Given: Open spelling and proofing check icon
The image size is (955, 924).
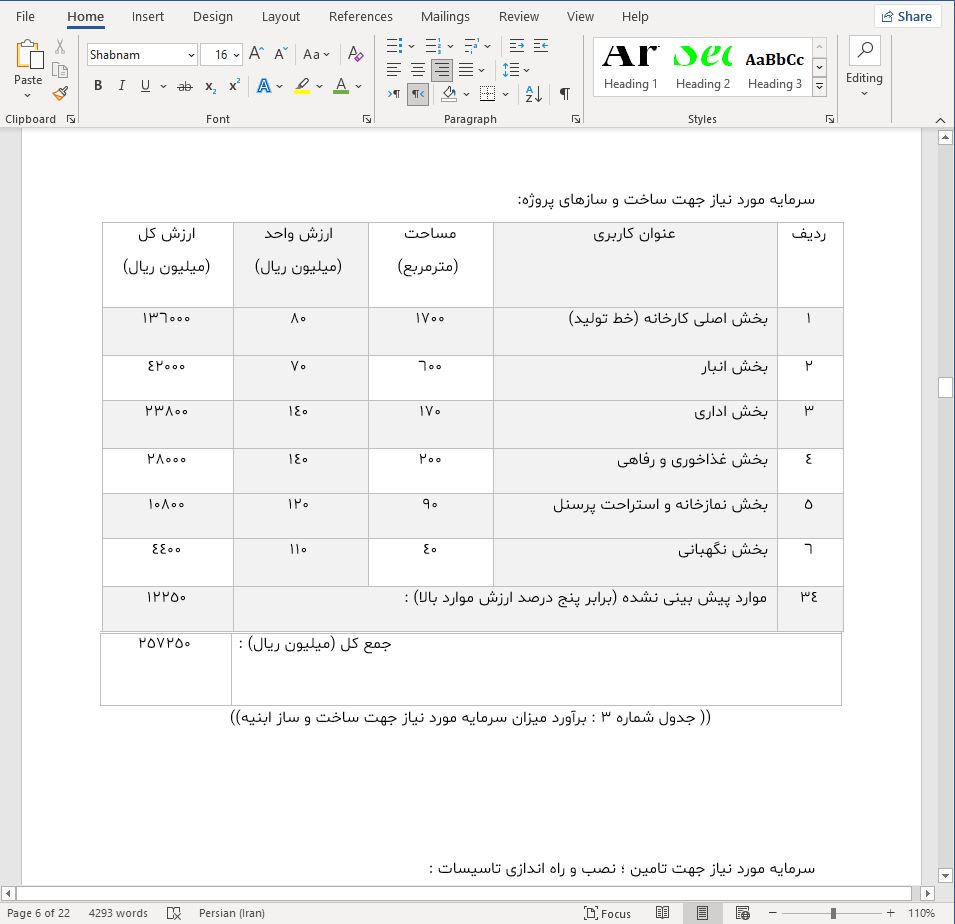Looking at the screenshot, I should point(174,913).
